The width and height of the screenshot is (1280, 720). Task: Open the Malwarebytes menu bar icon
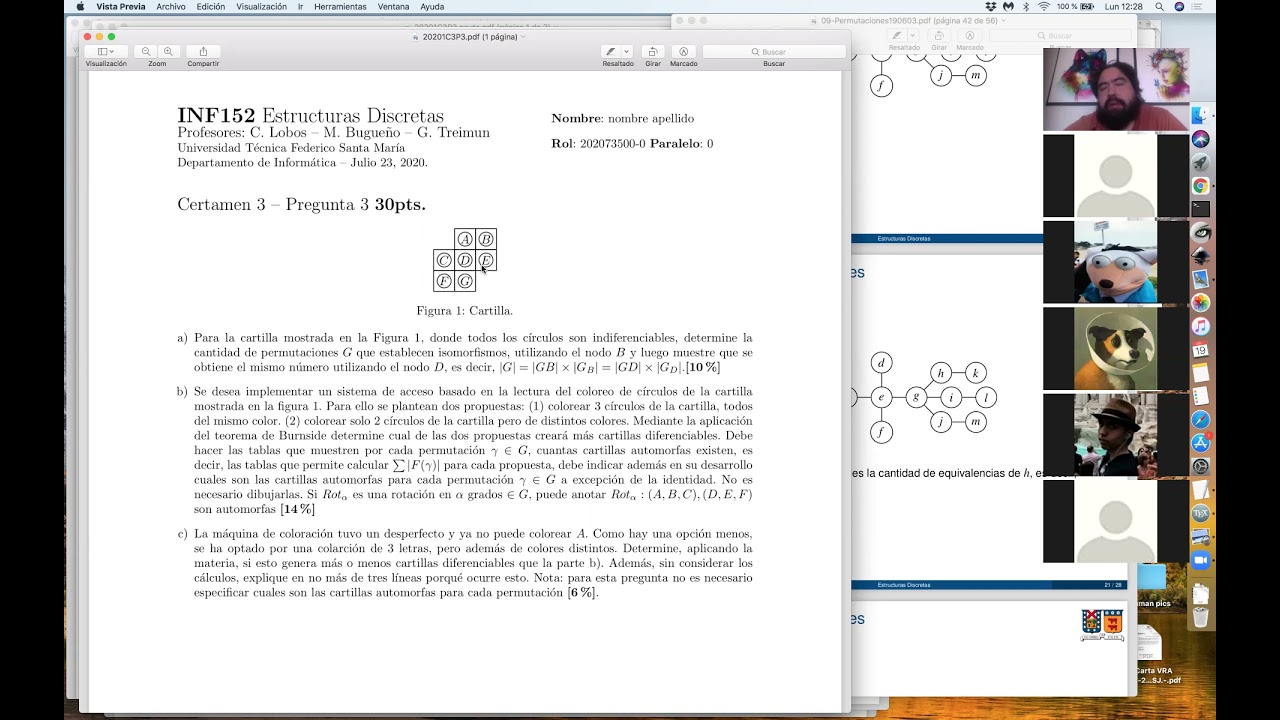pos(1008,6)
